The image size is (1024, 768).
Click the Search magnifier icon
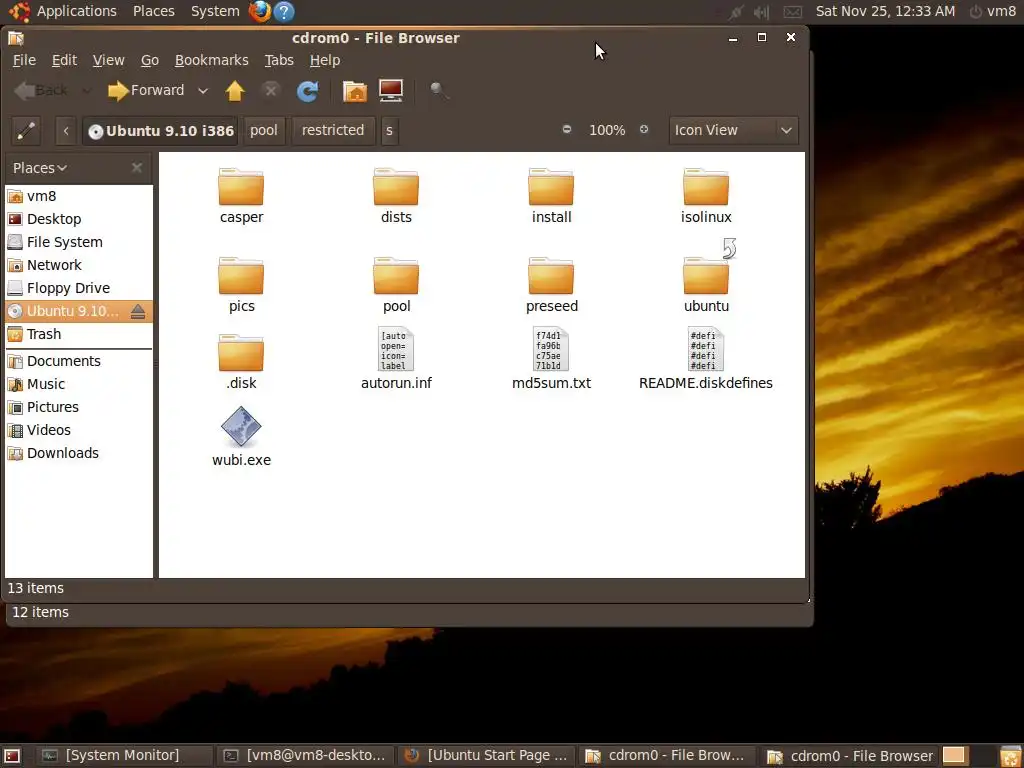click(439, 91)
